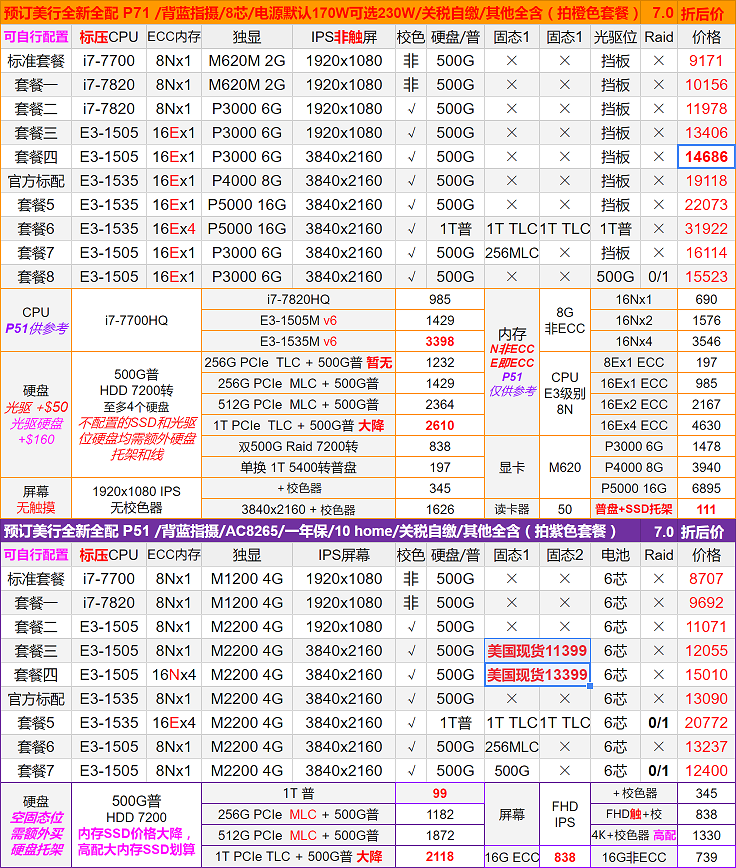The image size is (736, 868).
Task: Select the red 2610 price cell
Action: (x=440, y=426)
